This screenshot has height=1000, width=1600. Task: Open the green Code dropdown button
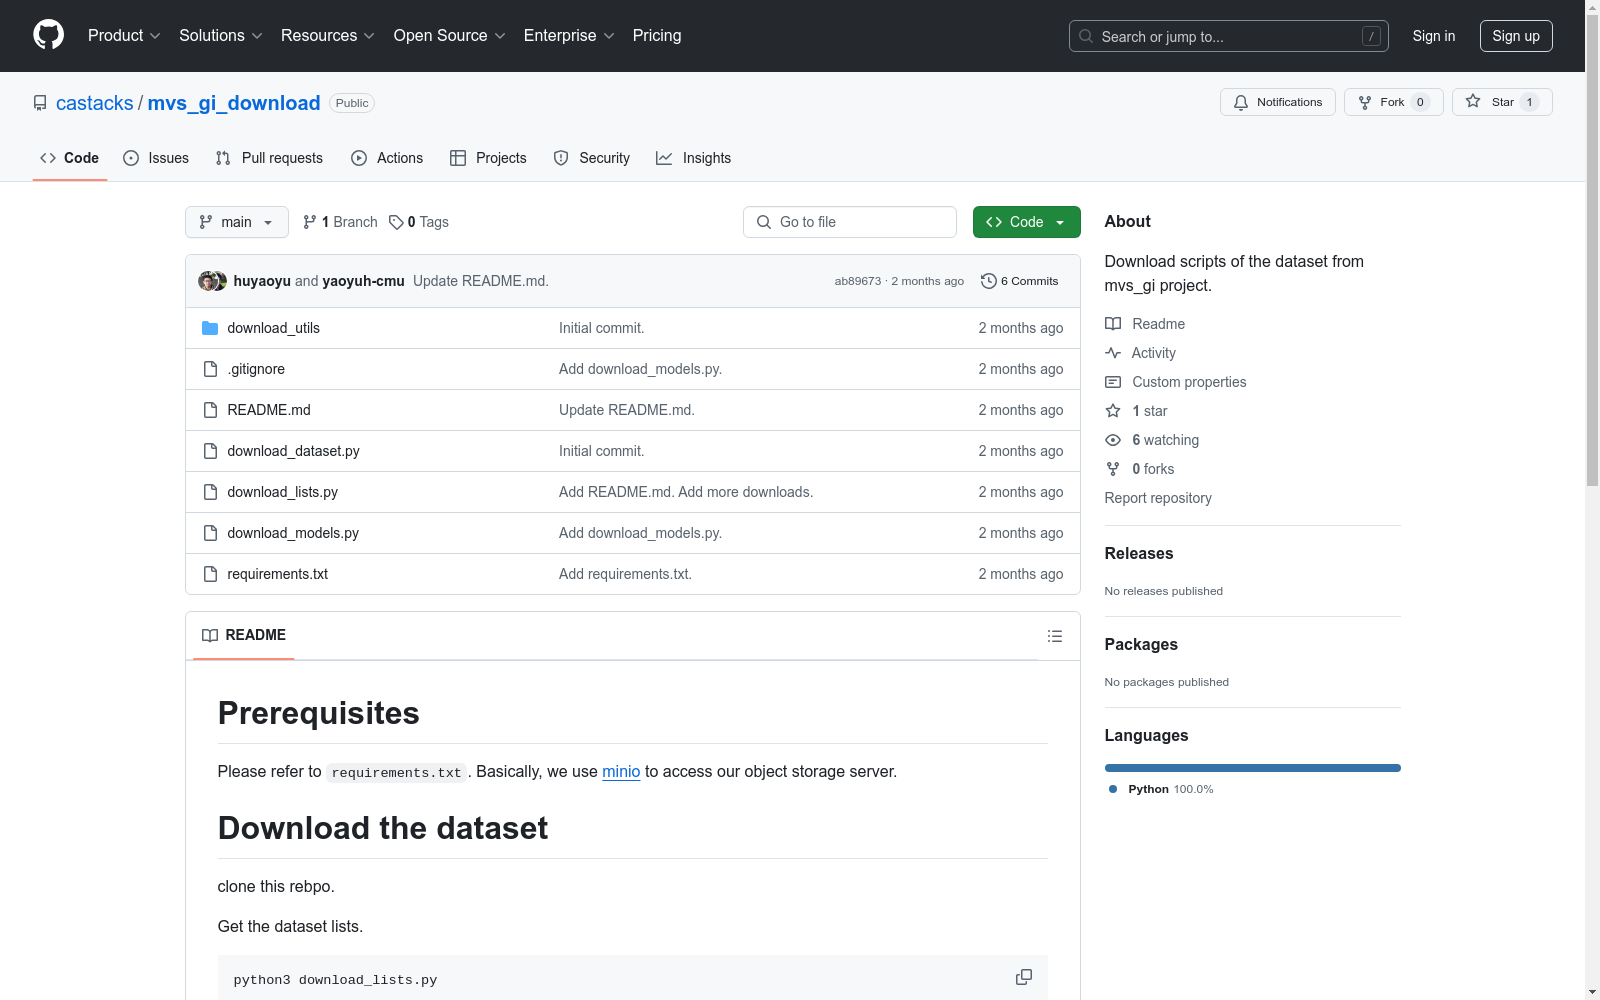pos(1026,222)
